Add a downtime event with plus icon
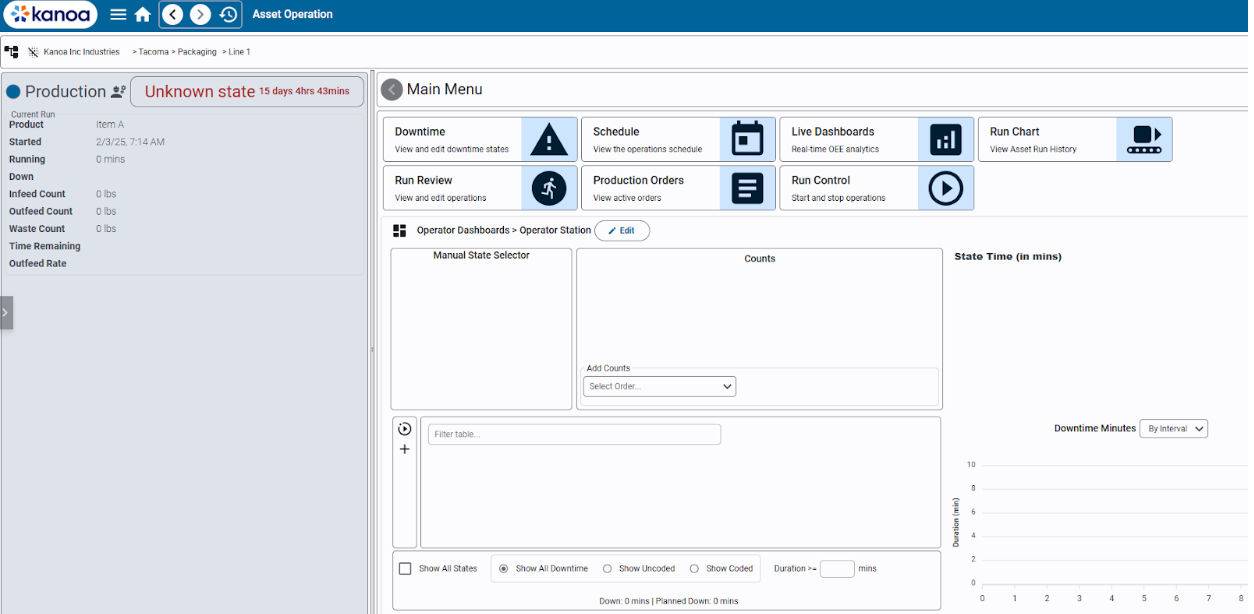 pos(405,449)
